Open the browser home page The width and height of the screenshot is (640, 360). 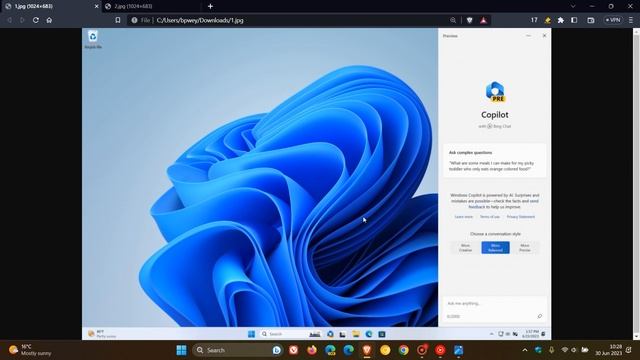pyautogui.click(x=49, y=20)
